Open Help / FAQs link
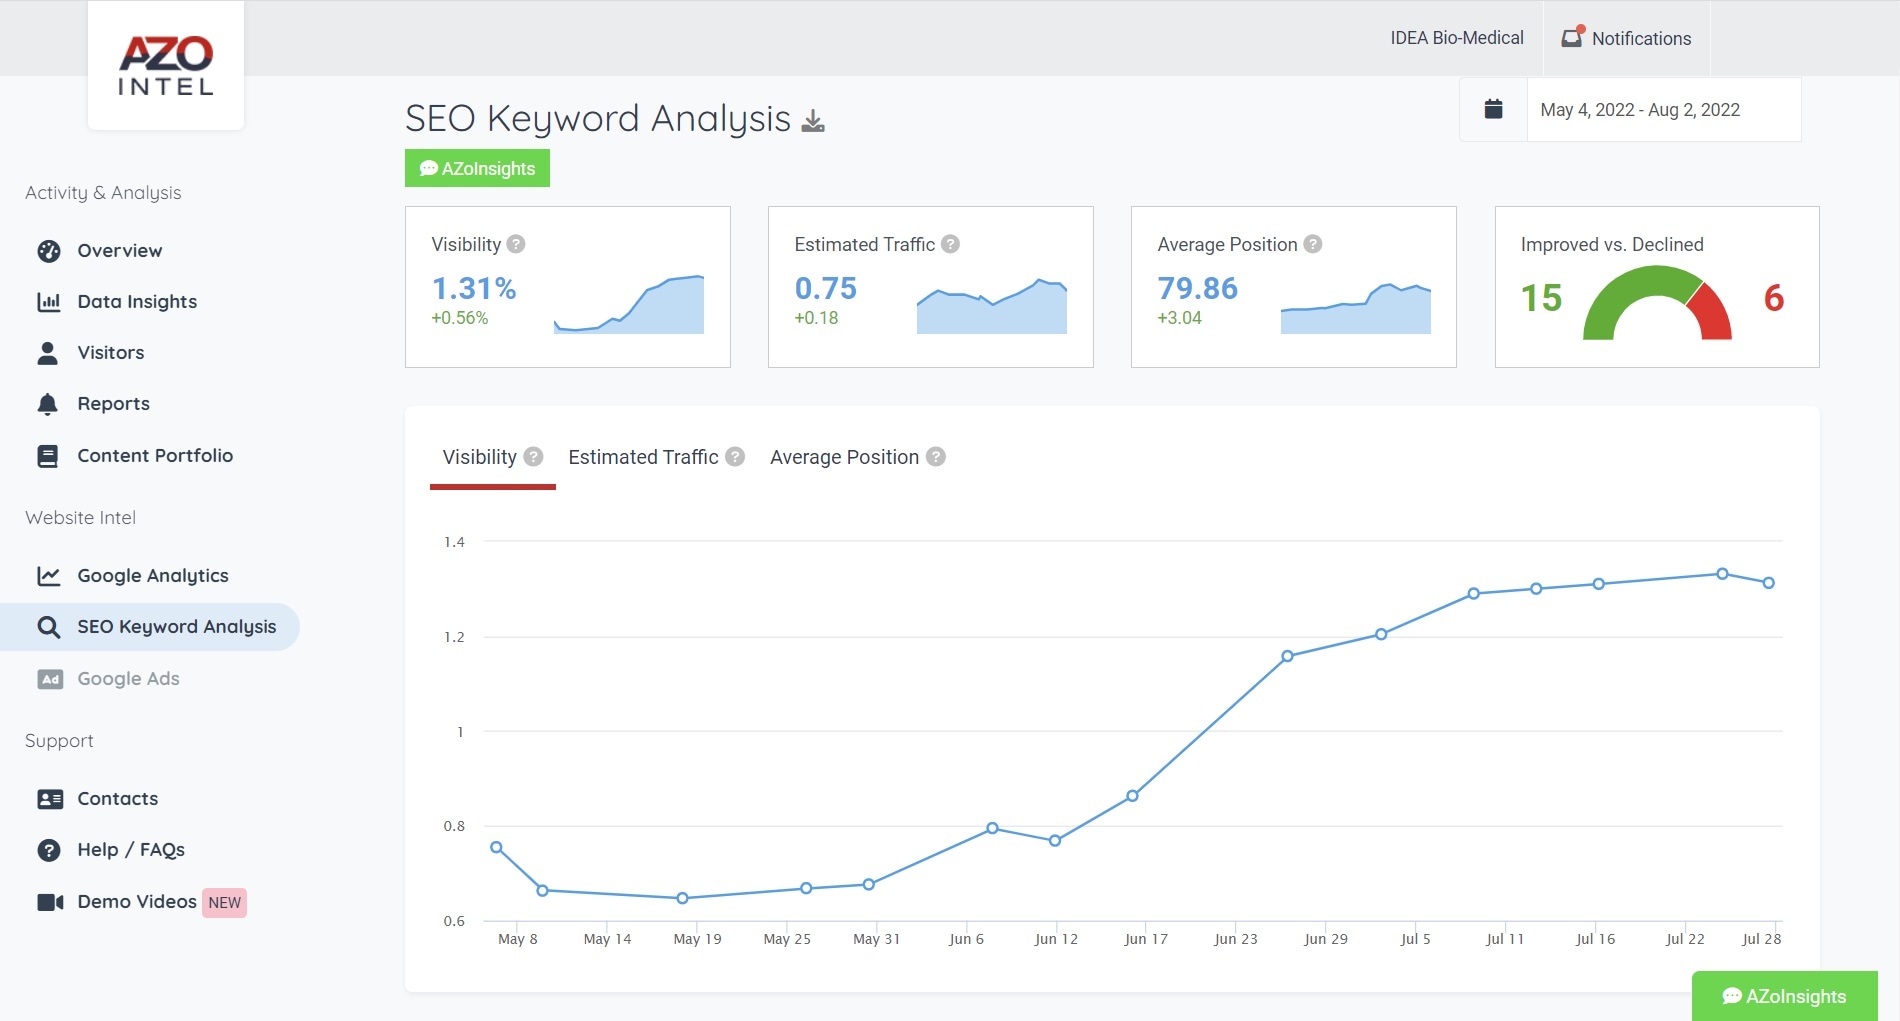1900x1021 pixels. tap(131, 850)
